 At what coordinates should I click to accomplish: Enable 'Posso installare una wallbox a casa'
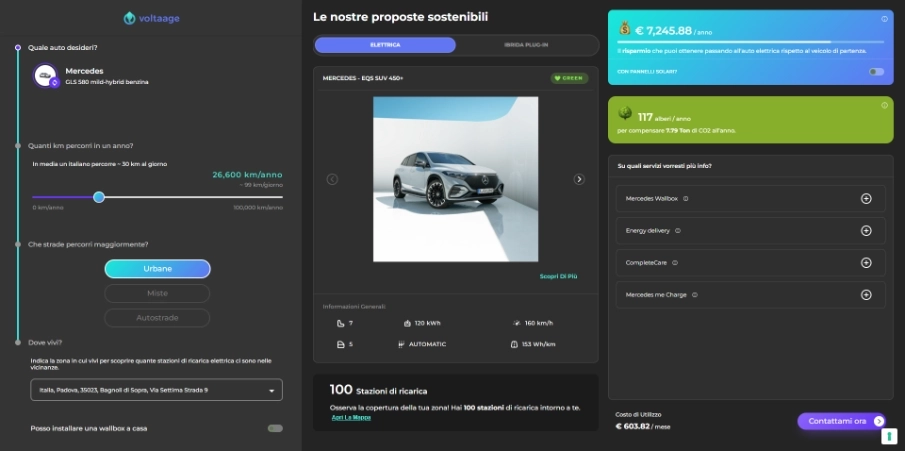click(274, 428)
